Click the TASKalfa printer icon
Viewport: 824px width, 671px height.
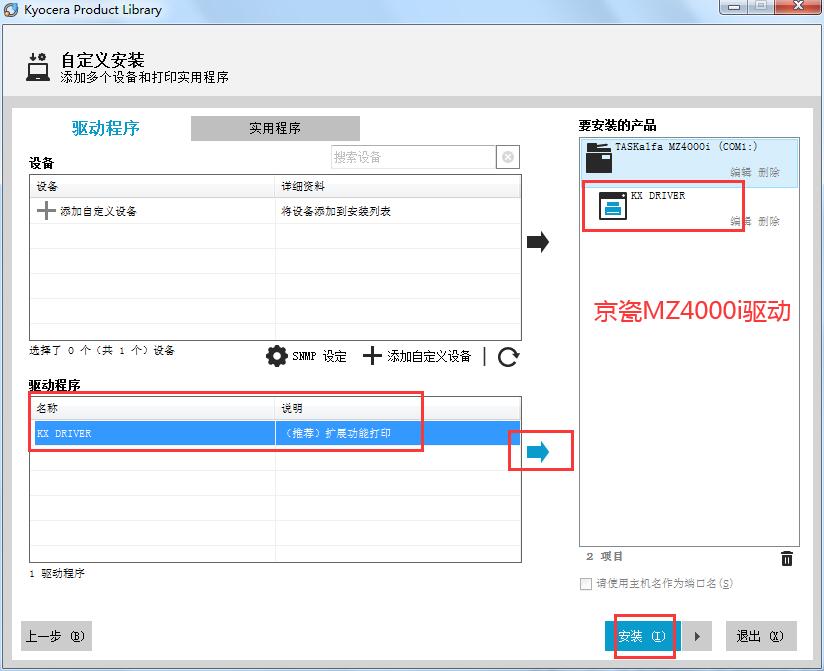pyautogui.click(x=599, y=158)
